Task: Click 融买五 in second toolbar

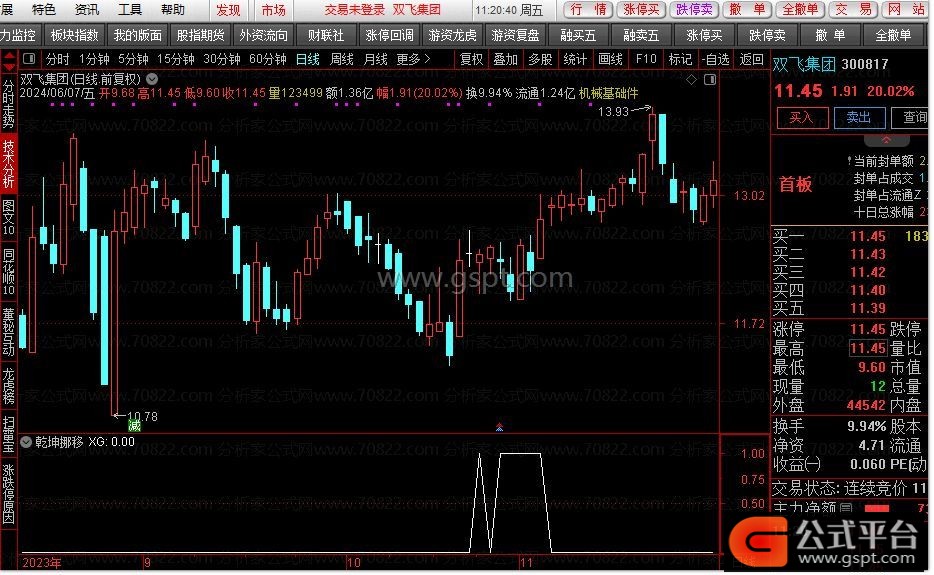Action: [x=578, y=36]
